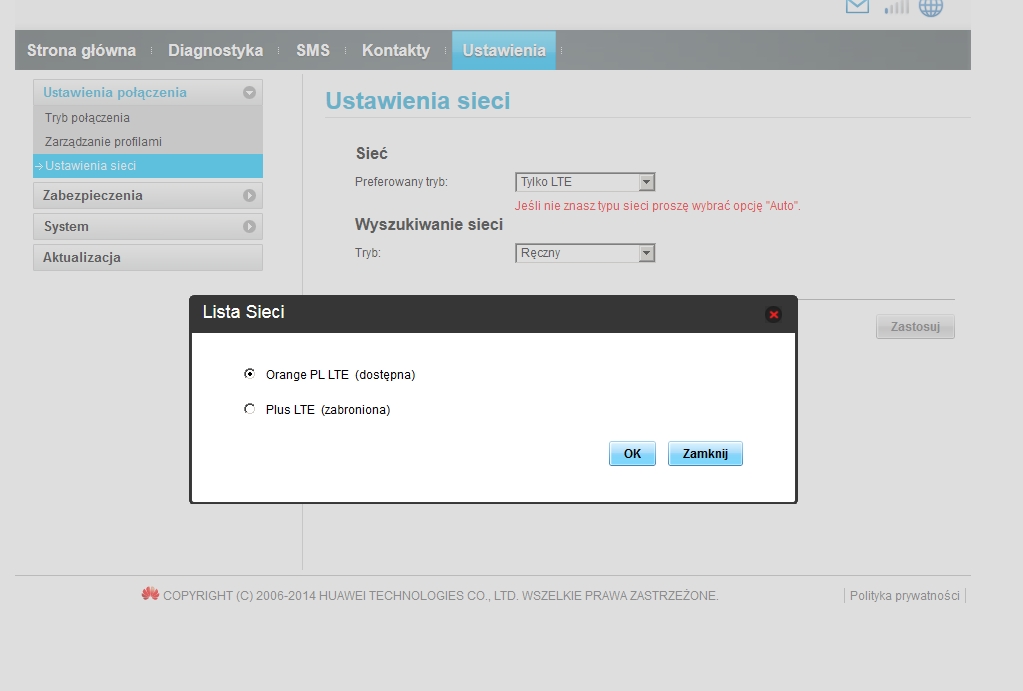Open the Preferowany tryb dropdown
Viewport: 1023px width, 691px height.
(585, 182)
